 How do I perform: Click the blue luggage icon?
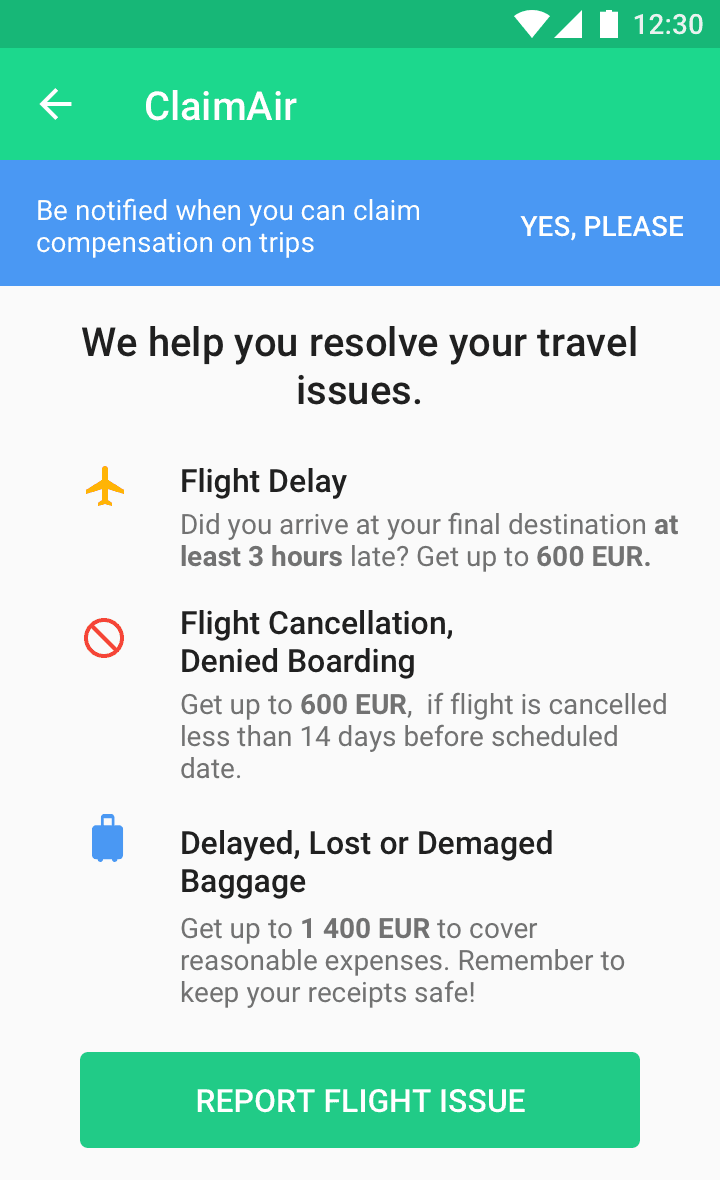coord(107,838)
